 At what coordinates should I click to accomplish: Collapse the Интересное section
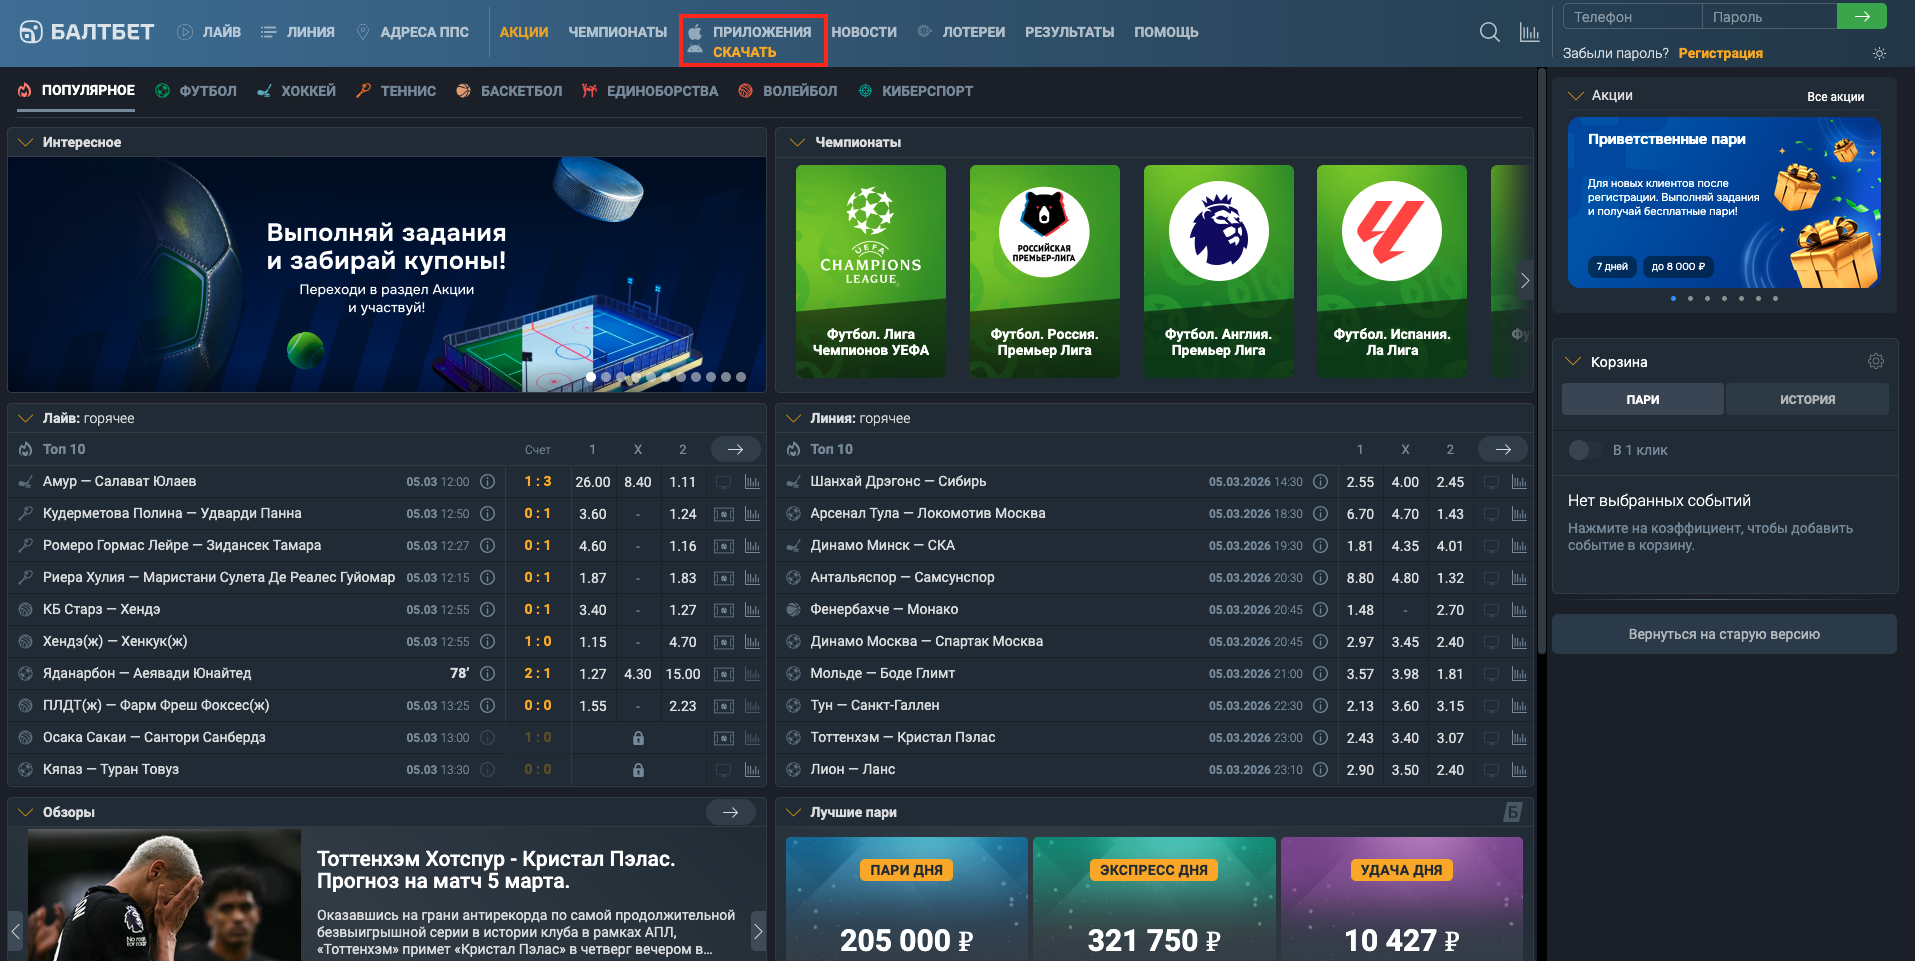click(x=26, y=142)
